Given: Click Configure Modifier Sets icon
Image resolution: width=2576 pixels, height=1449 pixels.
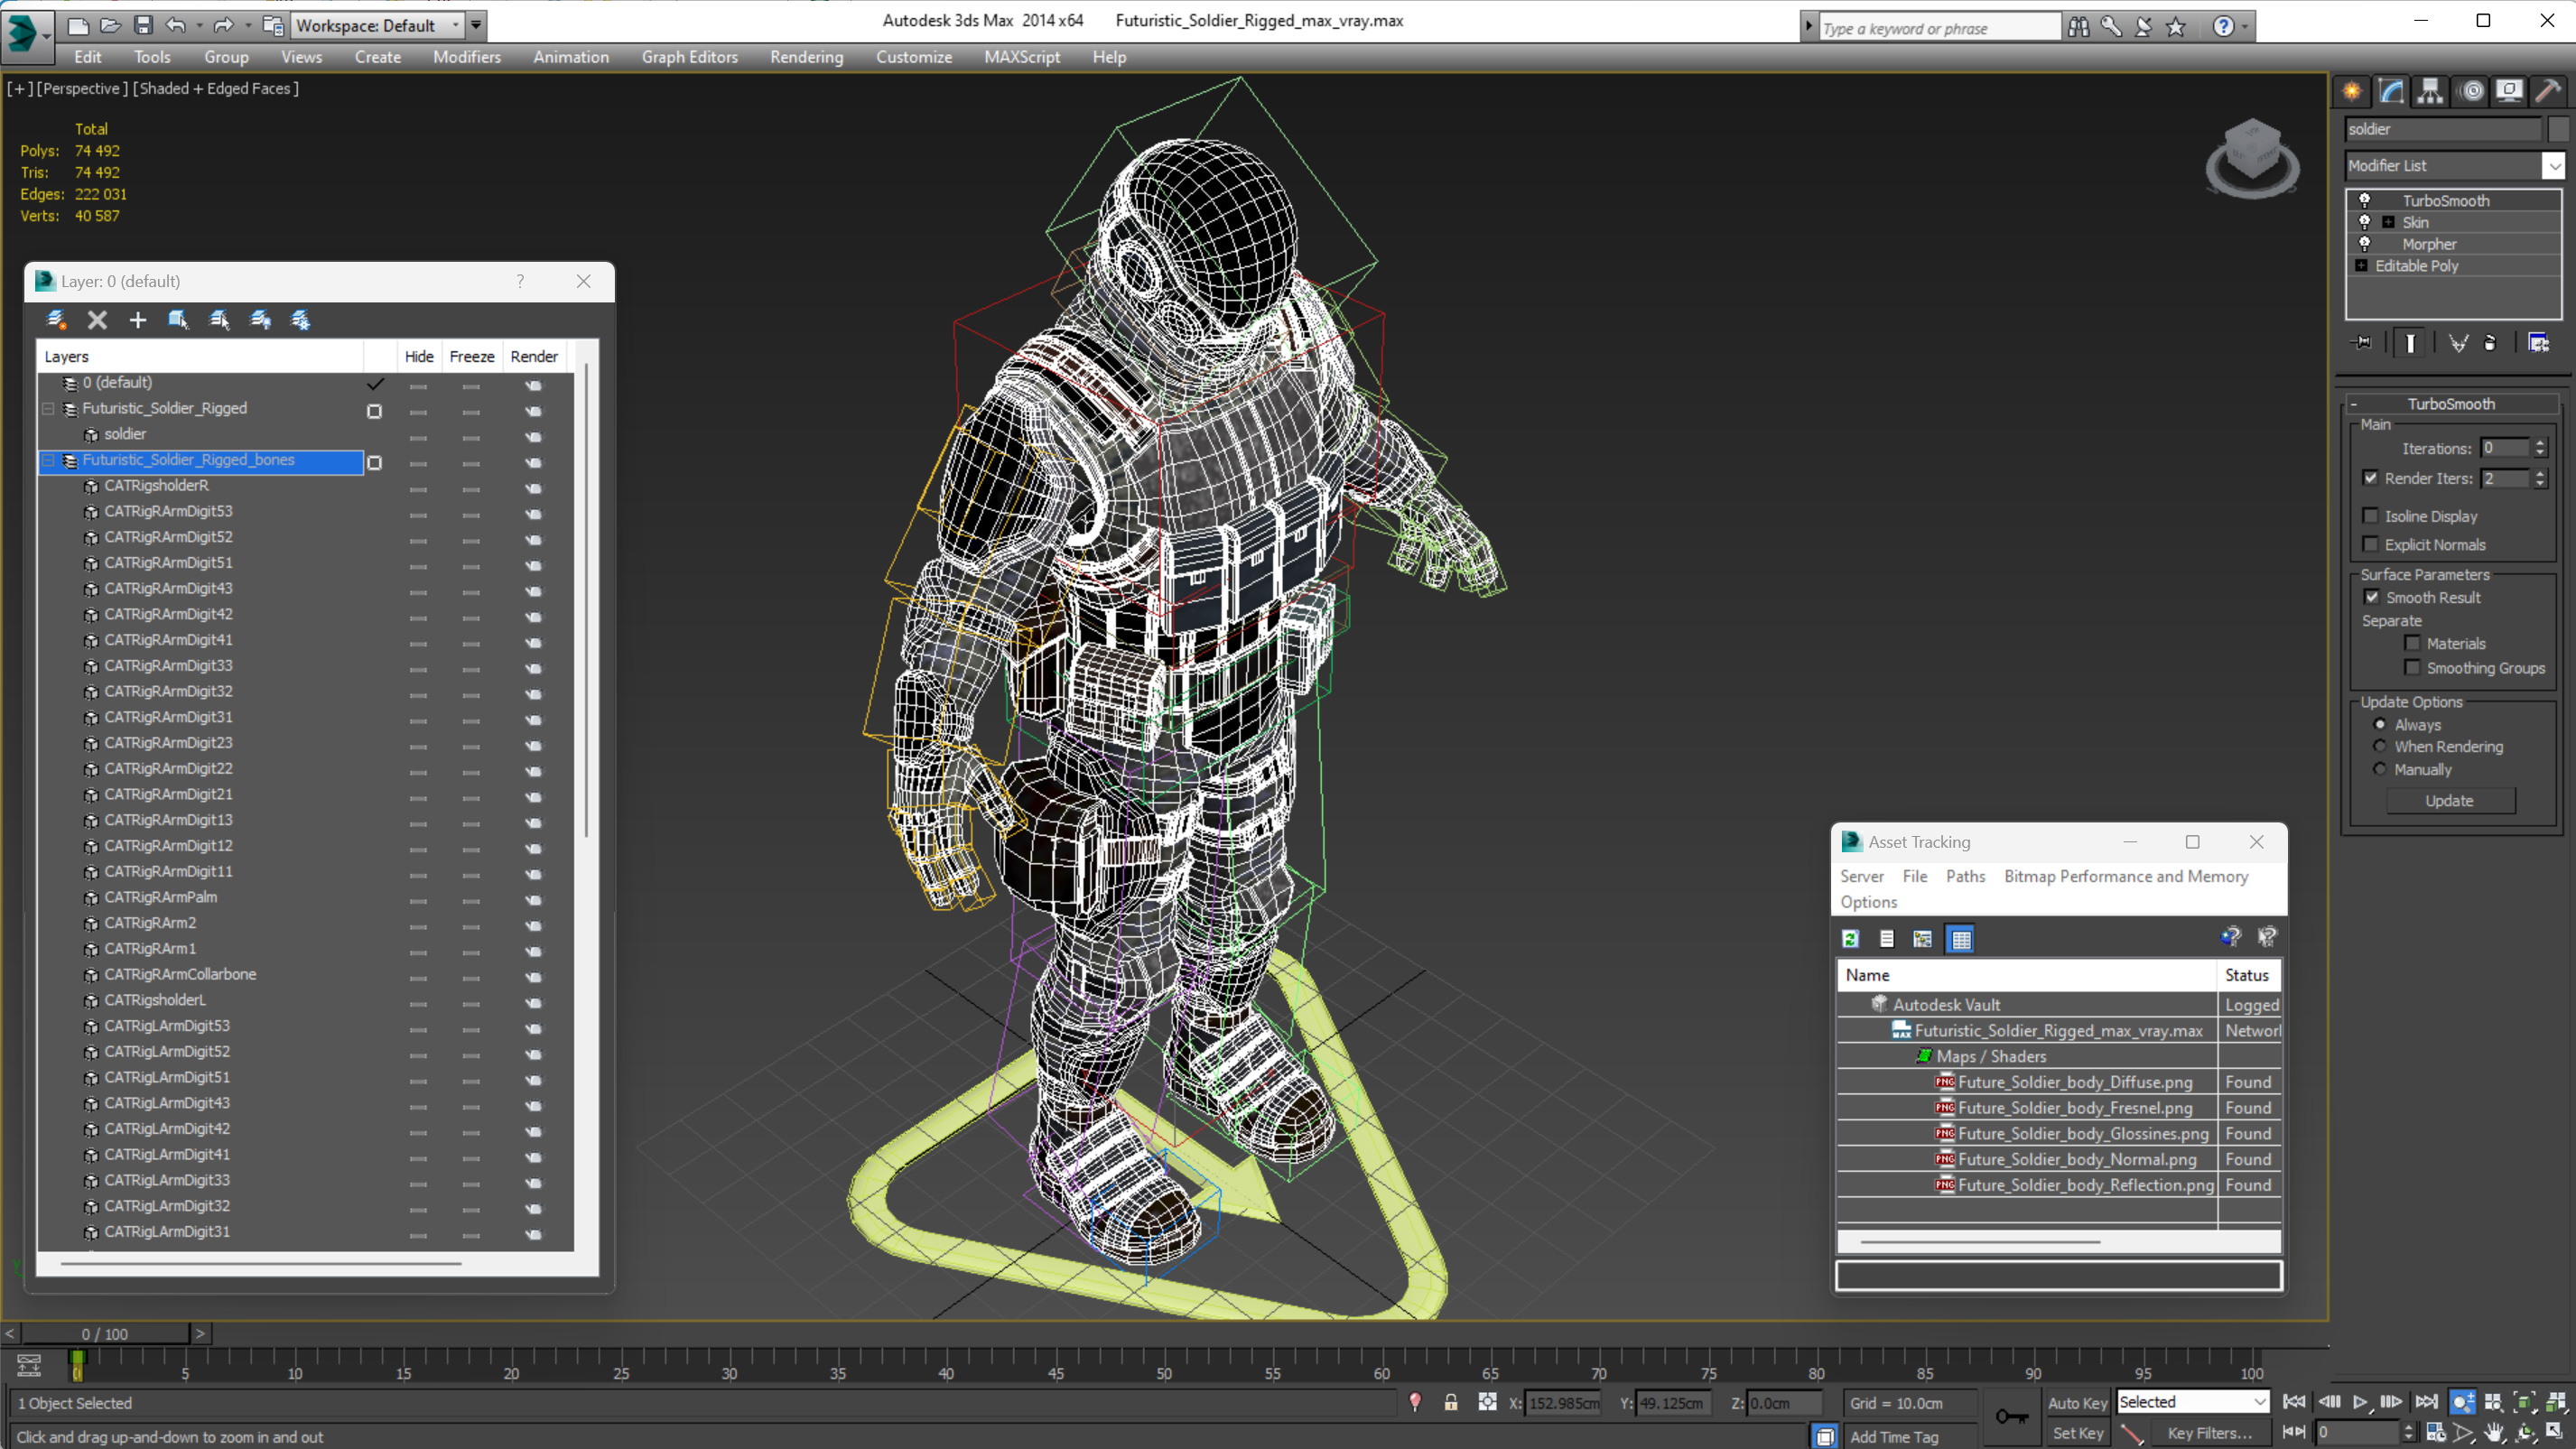Looking at the screenshot, I should point(2539,343).
